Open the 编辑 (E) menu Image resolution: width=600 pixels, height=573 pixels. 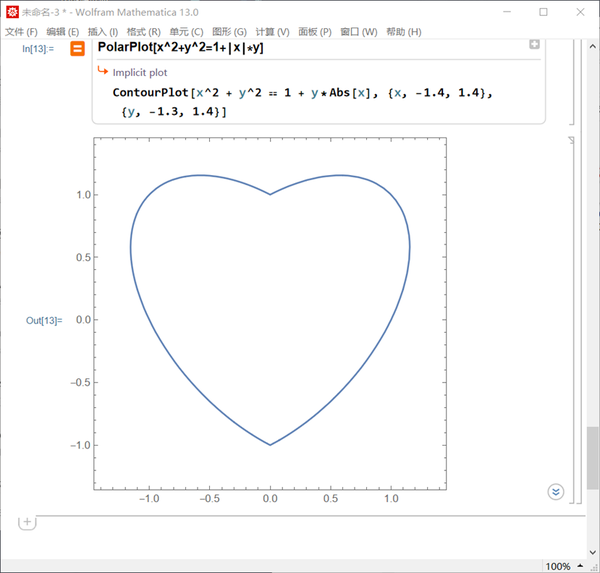click(63, 32)
